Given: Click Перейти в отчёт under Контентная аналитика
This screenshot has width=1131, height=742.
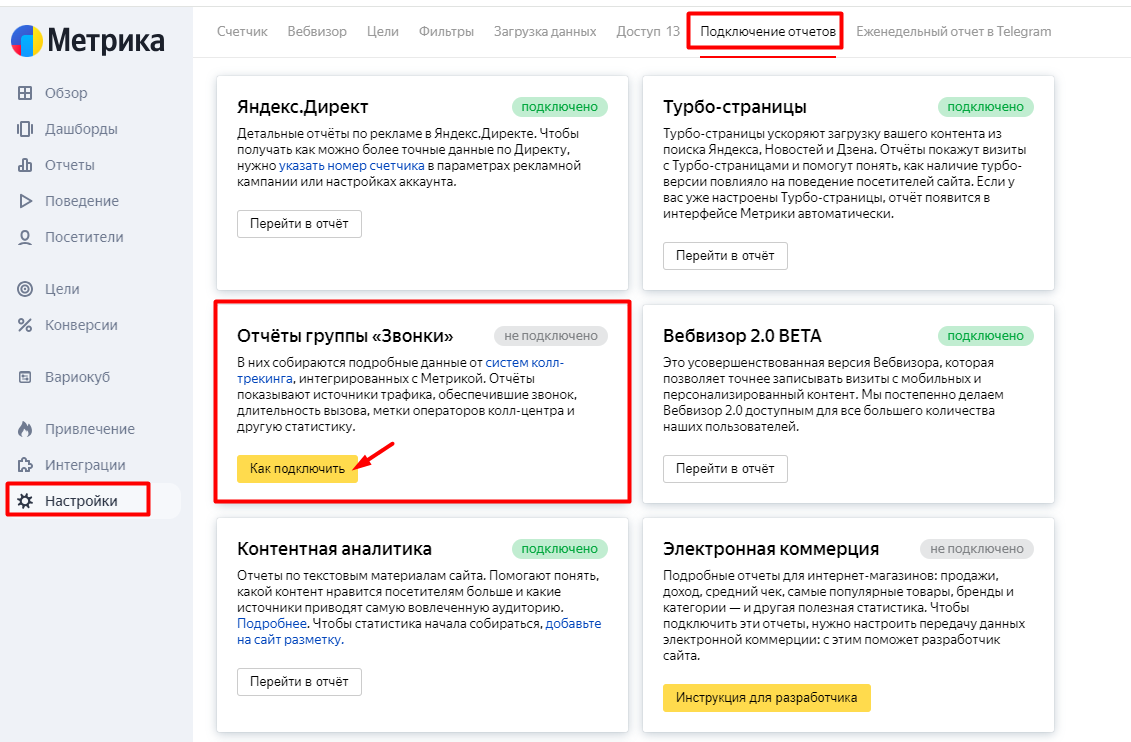Looking at the screenshot, I should point(299,681).
